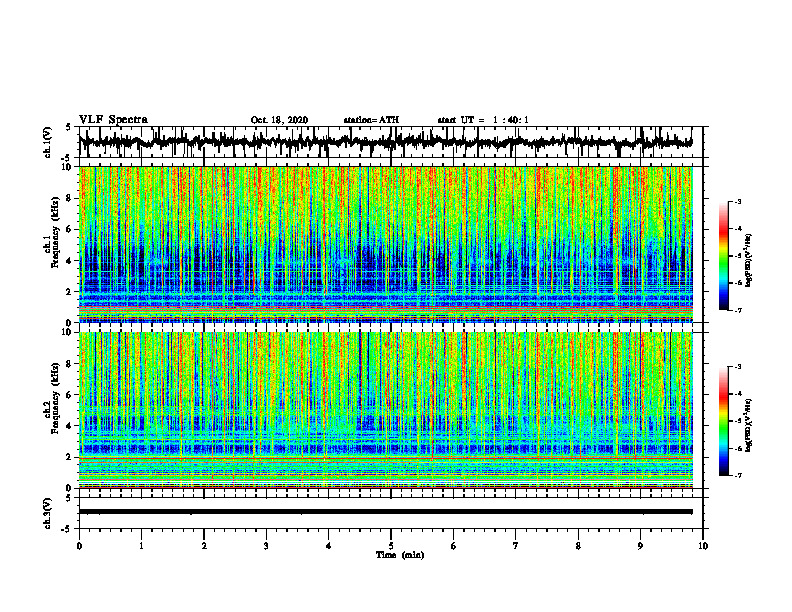Click the ch.1 spectrogram panel
The image size is (792, 612).
point(385,244)
